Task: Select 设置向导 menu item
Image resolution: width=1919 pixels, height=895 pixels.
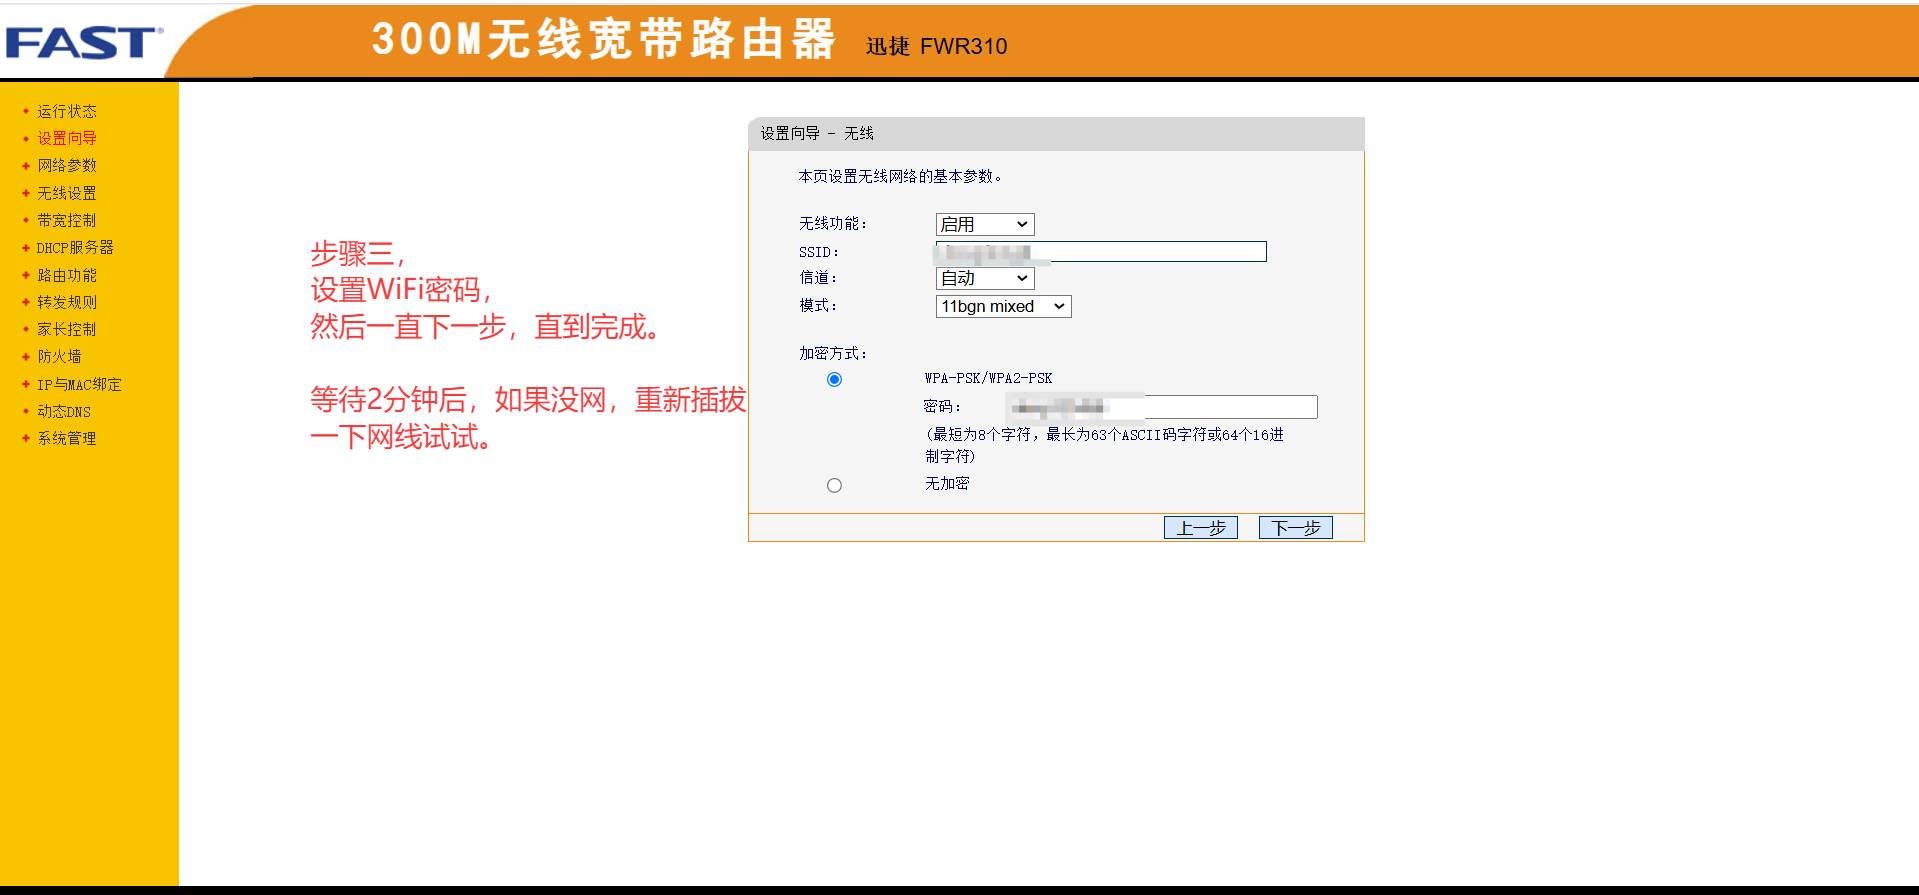Action: 67,138
